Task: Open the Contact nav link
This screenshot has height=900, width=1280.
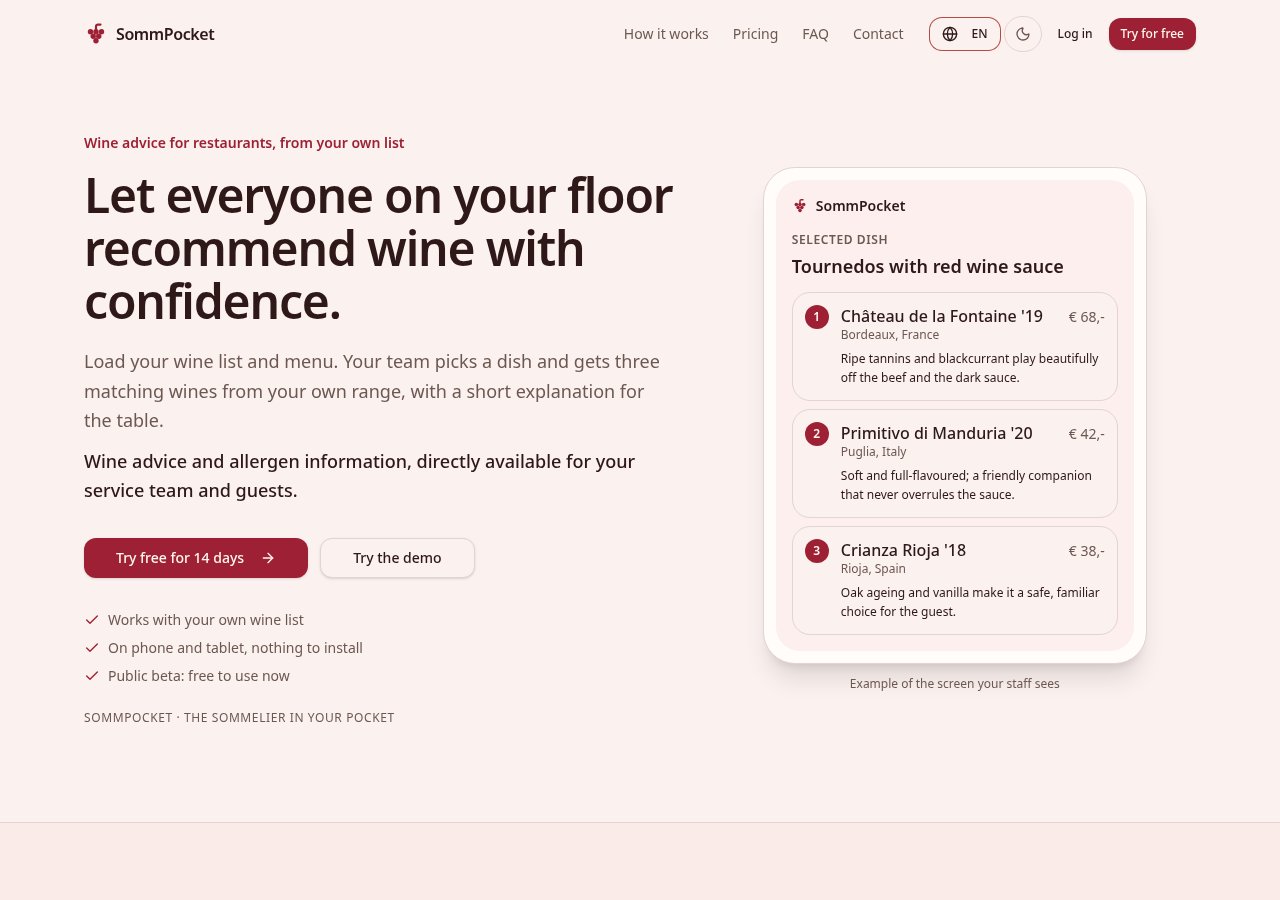Action: 878,34
